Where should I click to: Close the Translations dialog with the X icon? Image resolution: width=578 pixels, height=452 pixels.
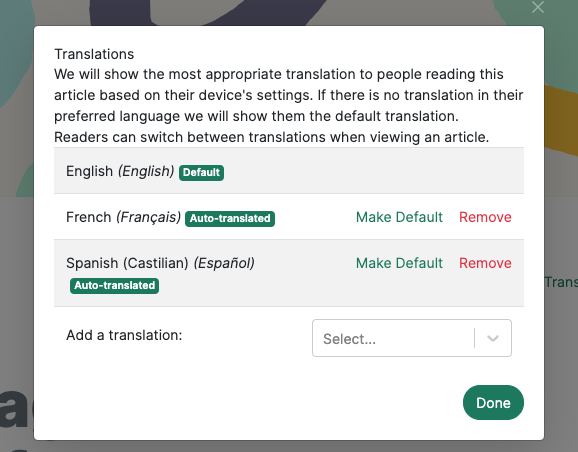point(538,7)
